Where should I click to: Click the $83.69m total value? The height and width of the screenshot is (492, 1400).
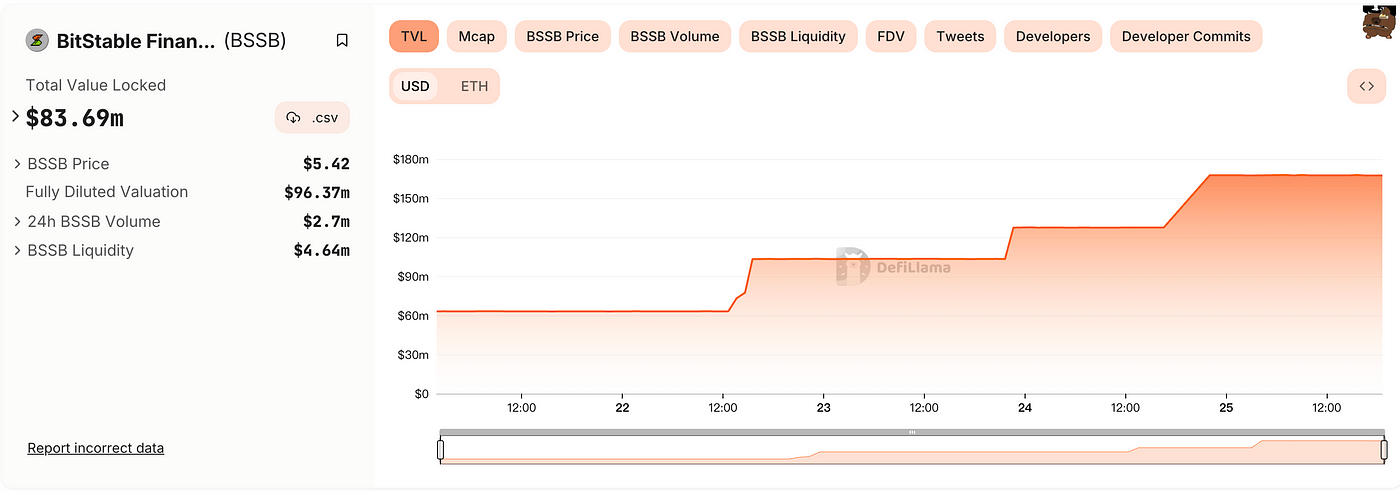click(x=75, y=118)
